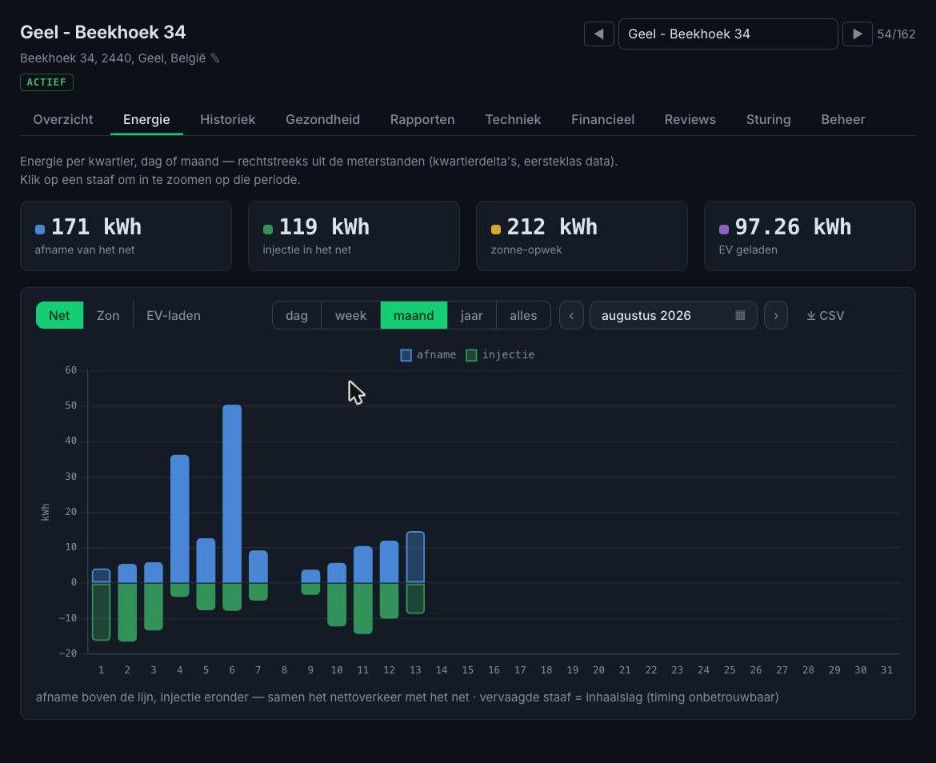Image resolution: width=936 pixels, height=763 pixels.
Task: Download the data as CSV
Action: coord(825,315)
